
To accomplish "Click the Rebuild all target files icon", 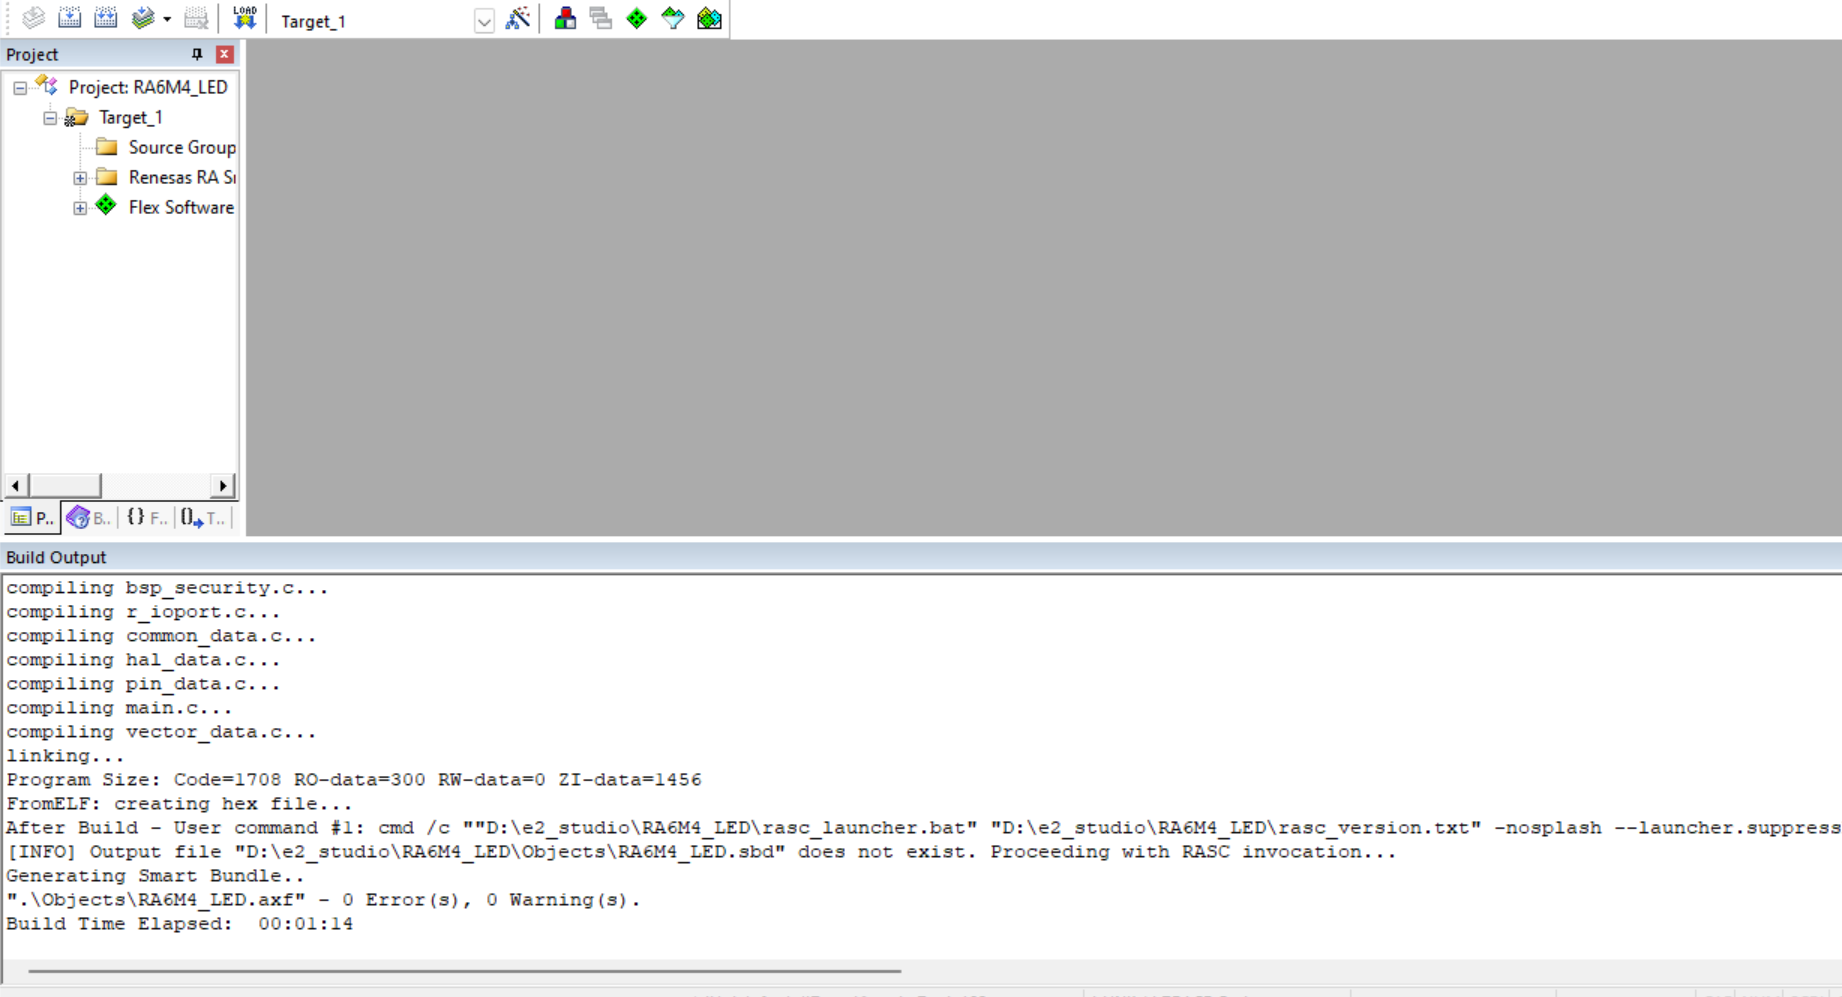I will (x=105, y=18).
